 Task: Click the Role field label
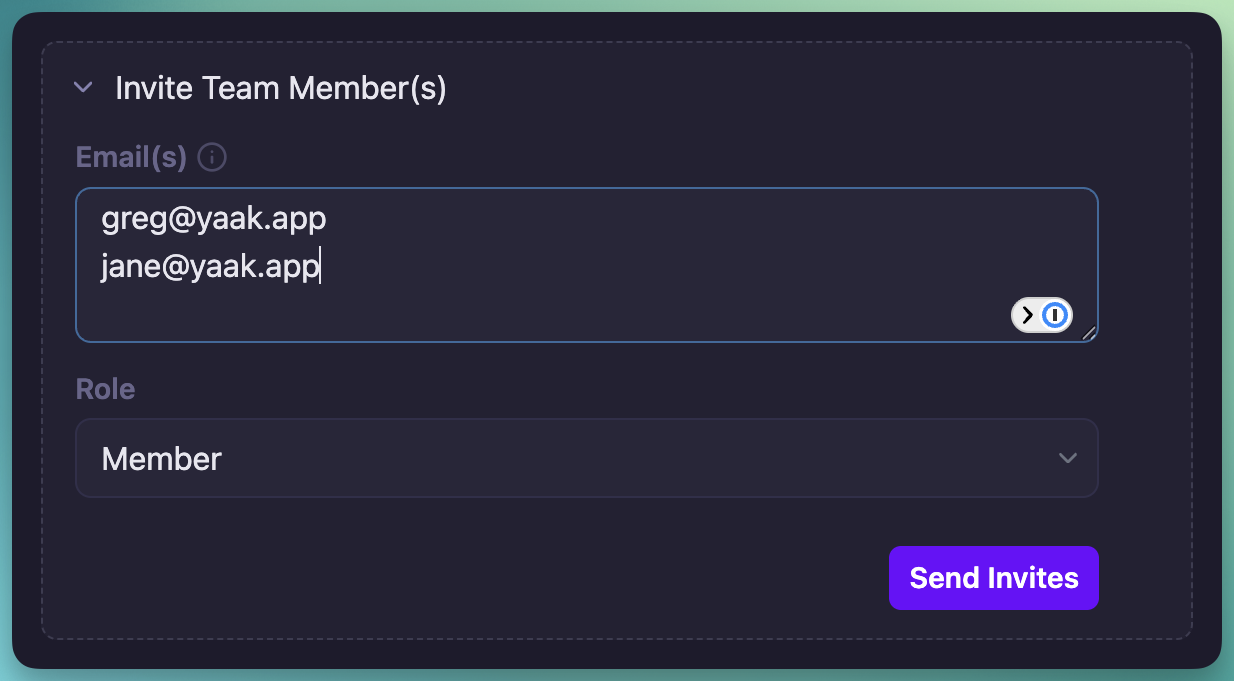105,389
